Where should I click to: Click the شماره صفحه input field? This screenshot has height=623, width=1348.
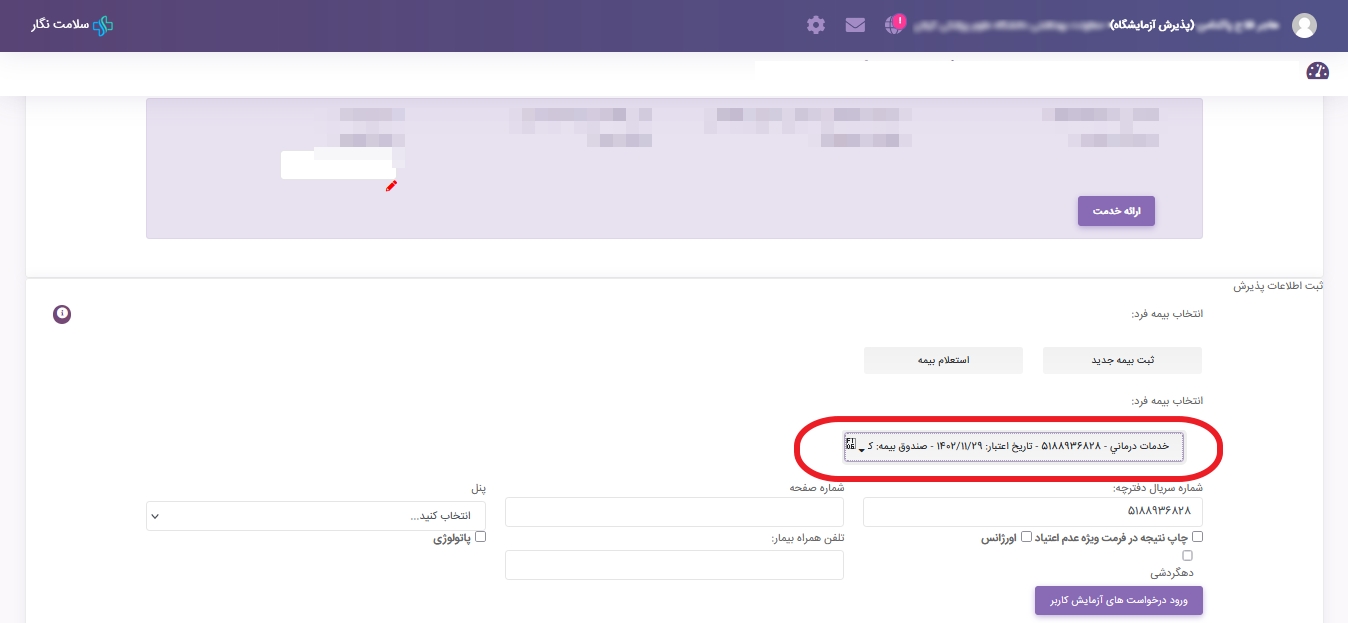click(674, 512)
